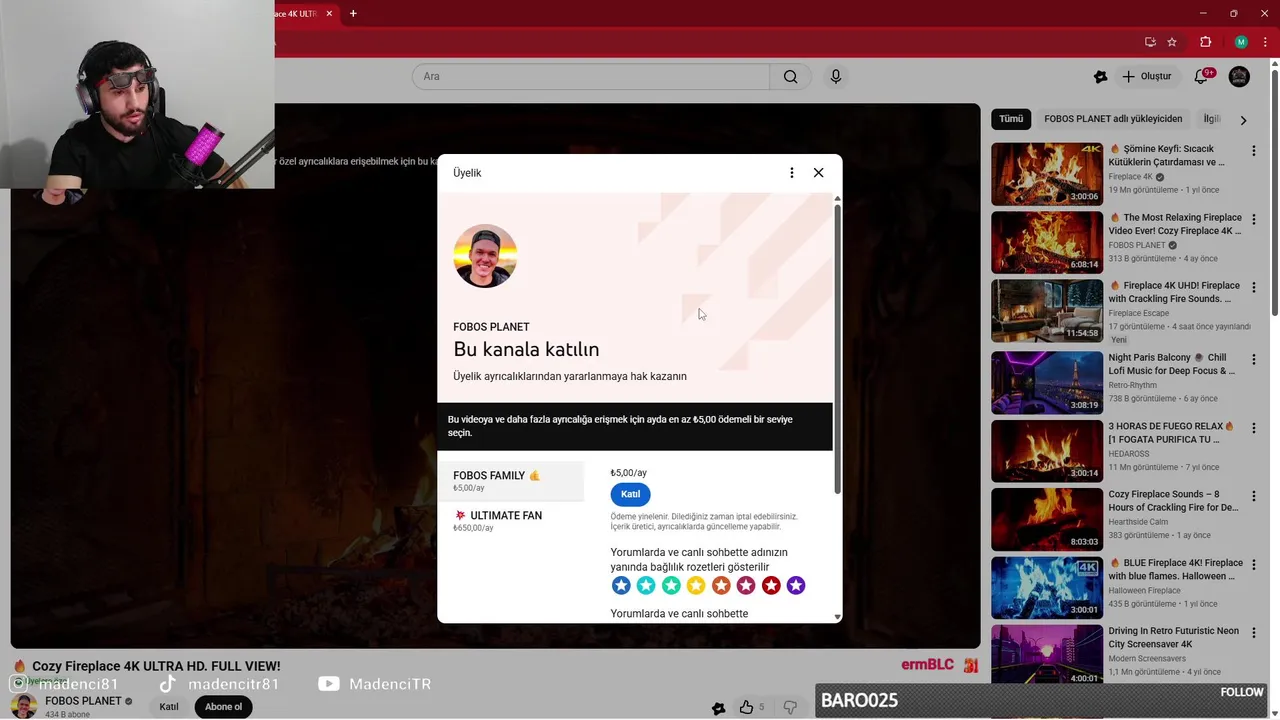Image resolution: width=1280 pixels, height=720 pixels.
Task: Open 'The Most Relaxing Fireplace' video thumbnail
Action: point(1047,242)
